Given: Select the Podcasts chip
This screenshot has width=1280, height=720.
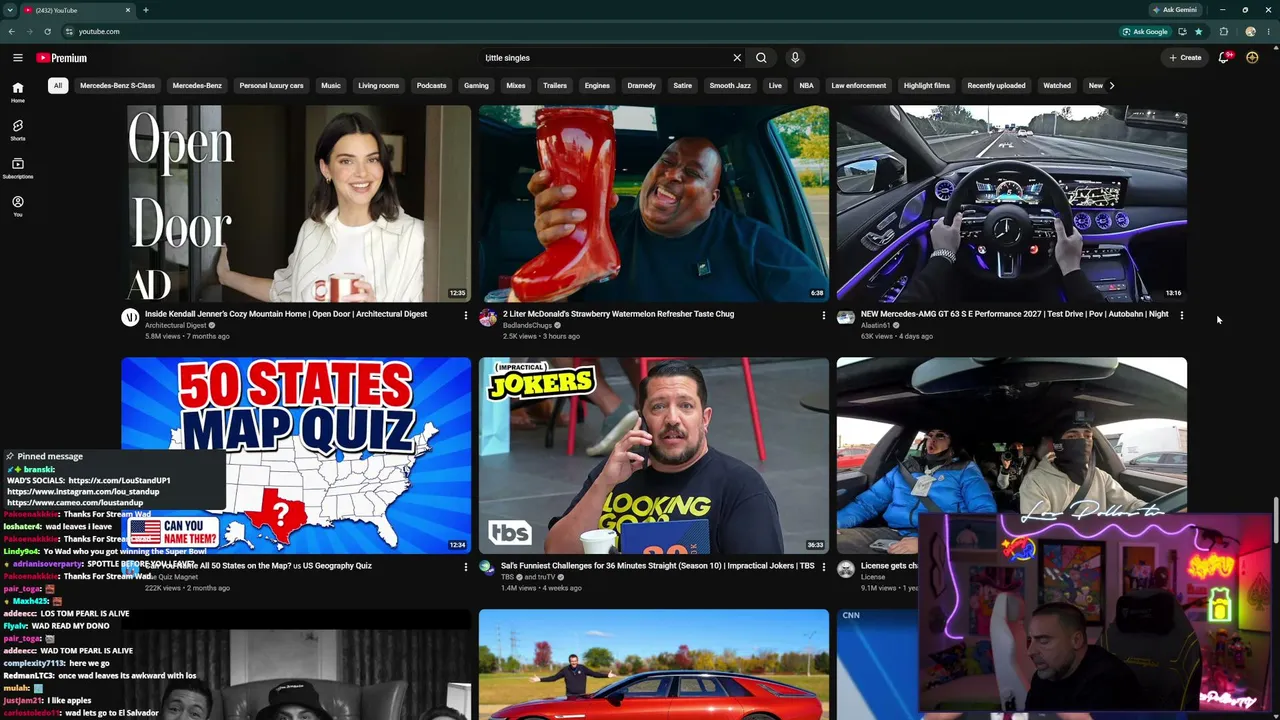Looking at the screenshot, I should click(432, 85).
